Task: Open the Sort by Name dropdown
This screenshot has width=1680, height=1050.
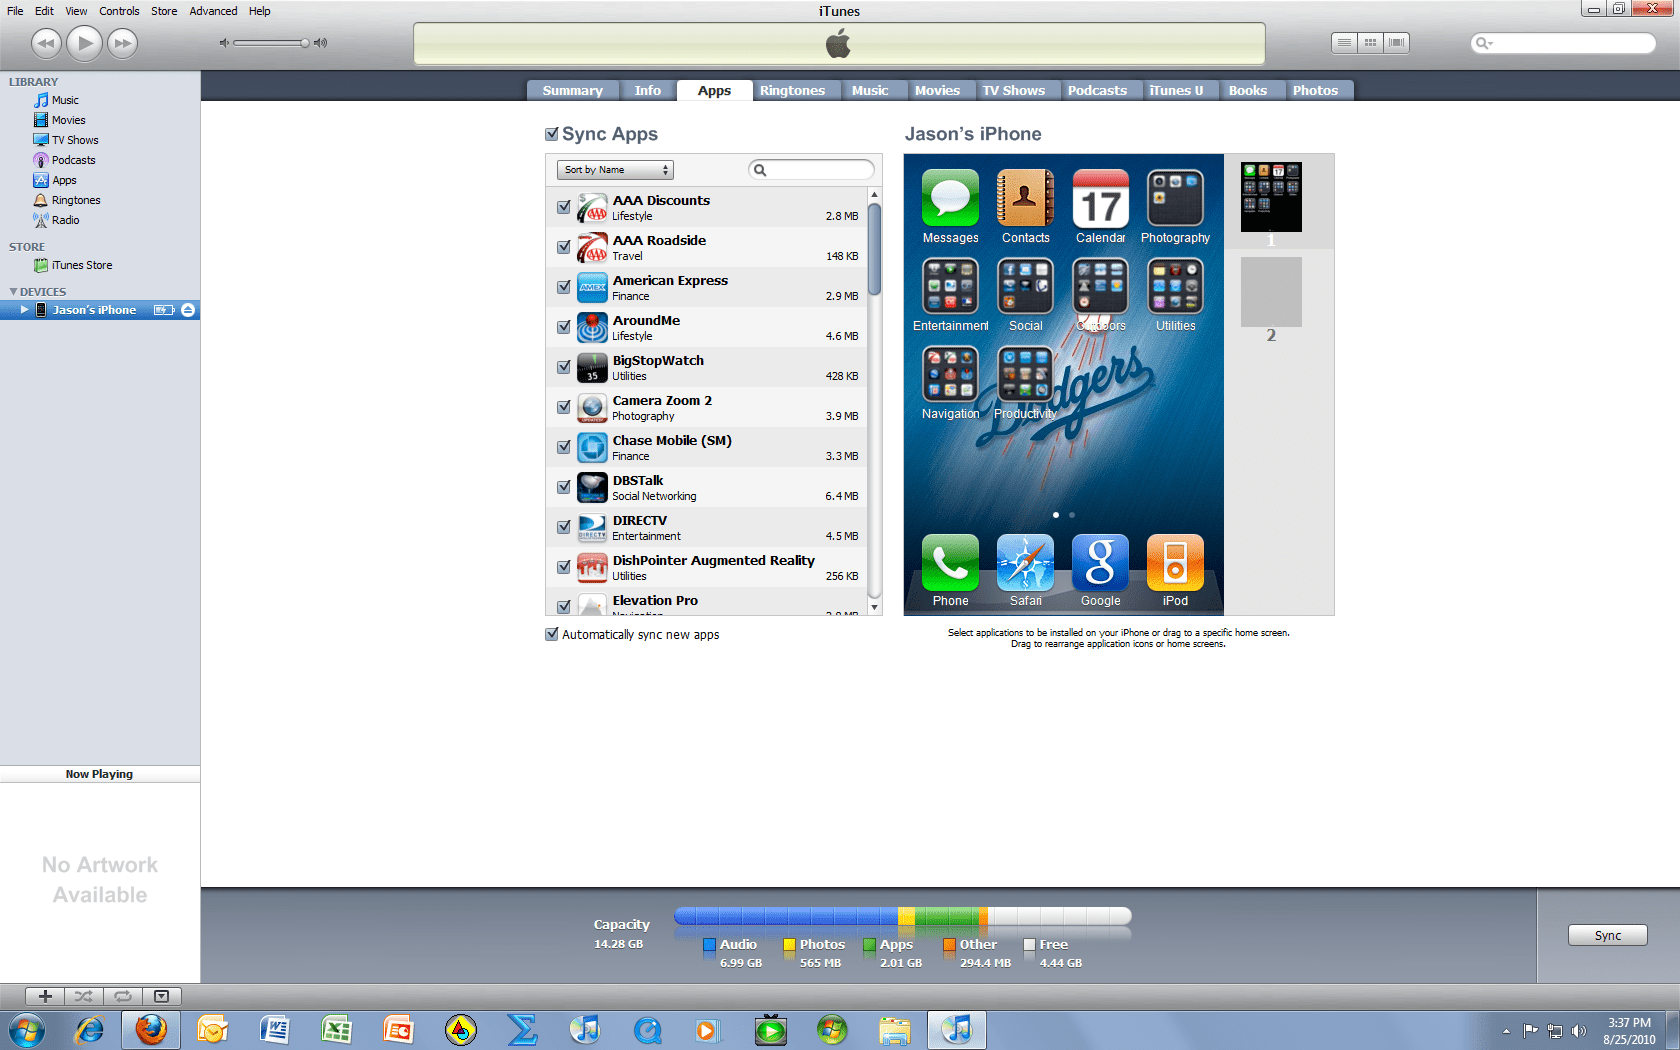Action: pyautogui.click(x=615, y=170)
